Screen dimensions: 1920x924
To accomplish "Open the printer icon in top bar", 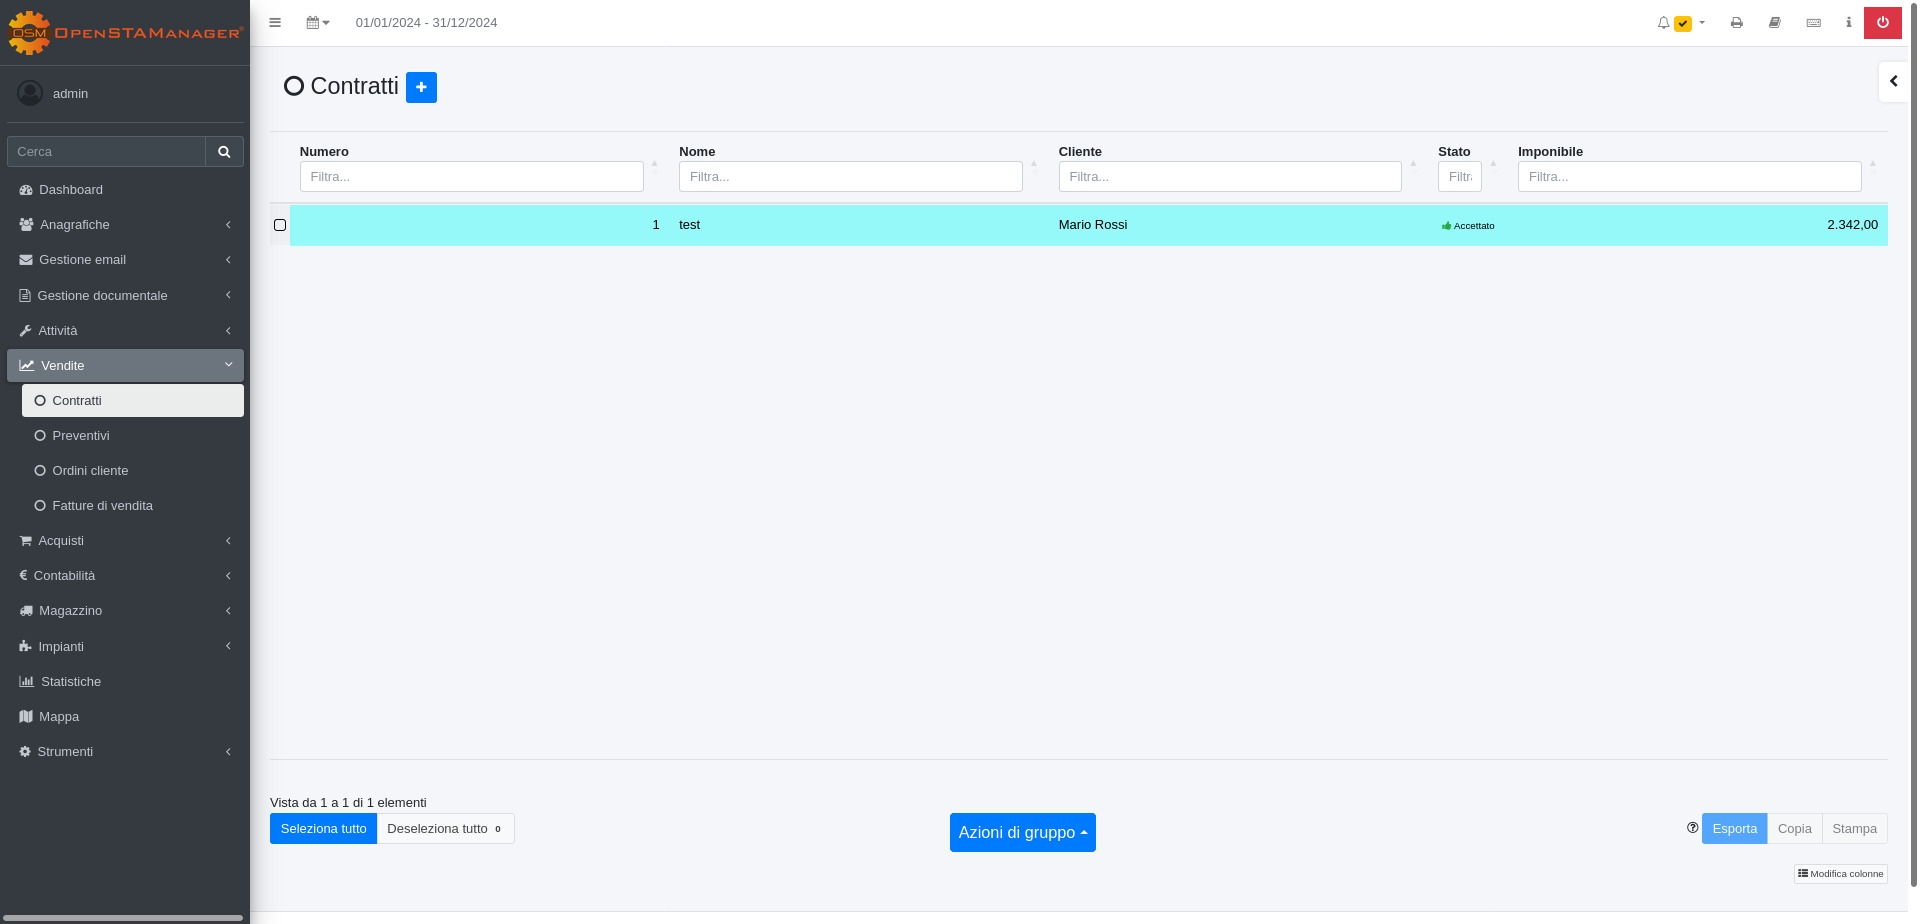I will click(x=1736, y=23).
